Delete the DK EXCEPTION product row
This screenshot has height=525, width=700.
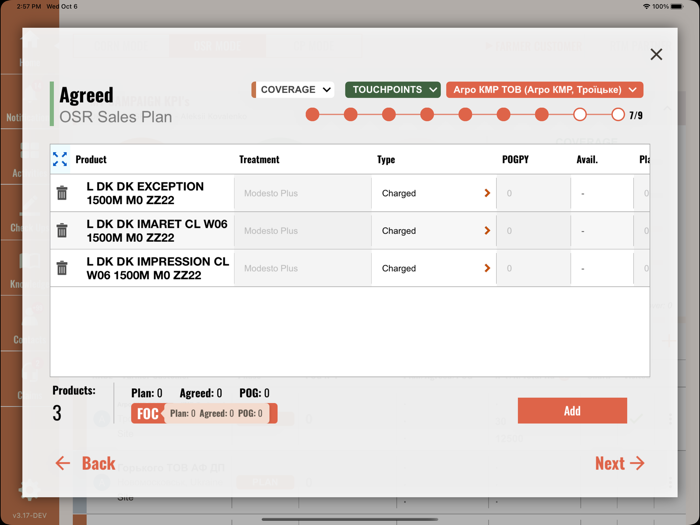pyautogui.click(x=62, y=193)
